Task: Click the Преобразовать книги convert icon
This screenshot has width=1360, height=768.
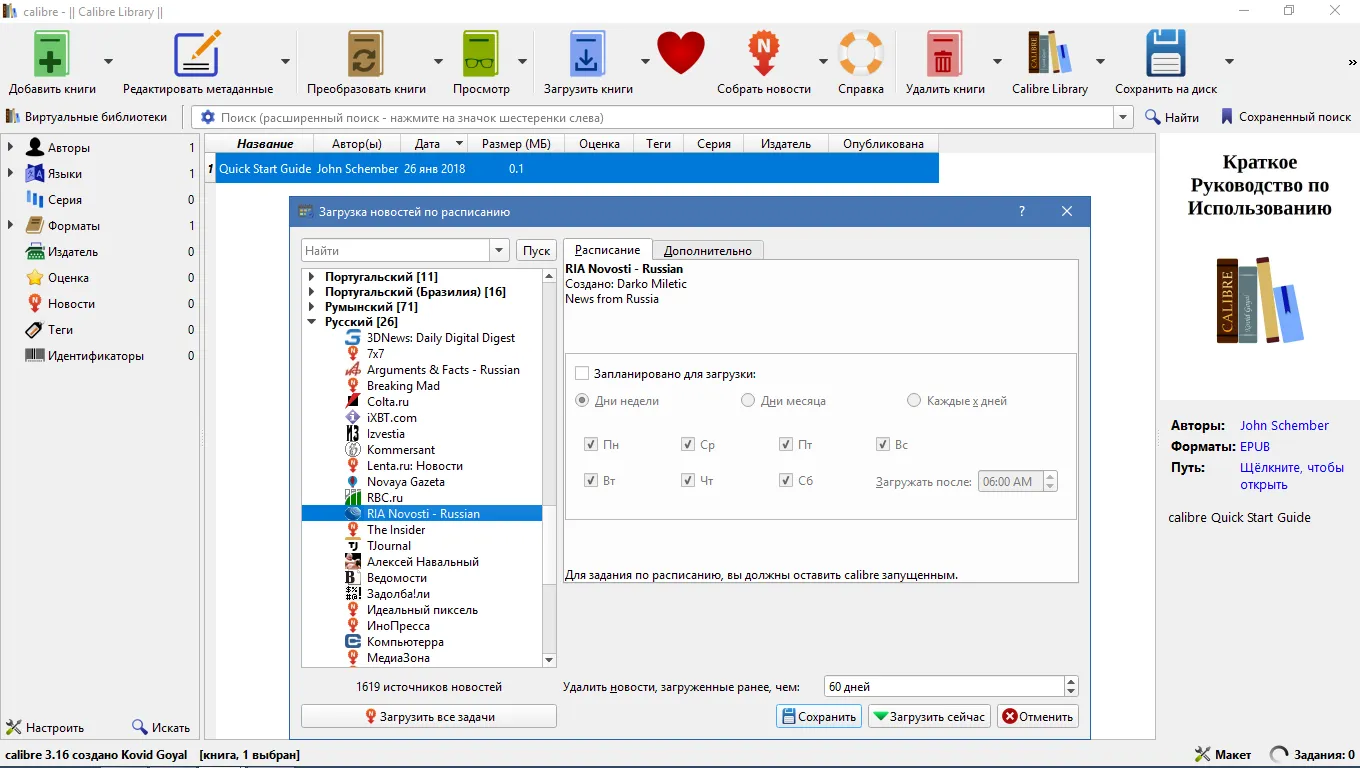Action: pyautogui.click(x=366, y=52)
